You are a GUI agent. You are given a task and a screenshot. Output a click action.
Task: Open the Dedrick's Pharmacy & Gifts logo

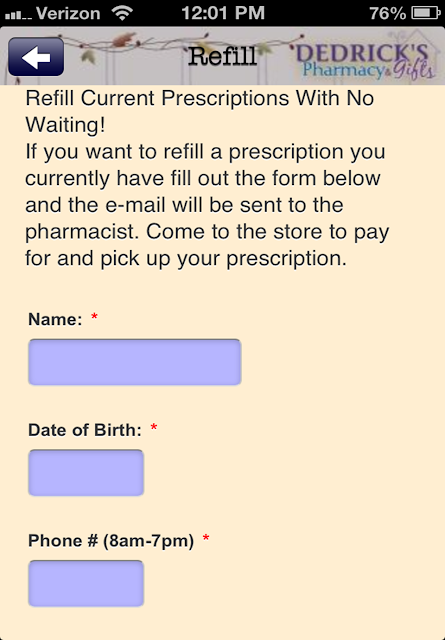pyautogui.click(x=363, y=60)
